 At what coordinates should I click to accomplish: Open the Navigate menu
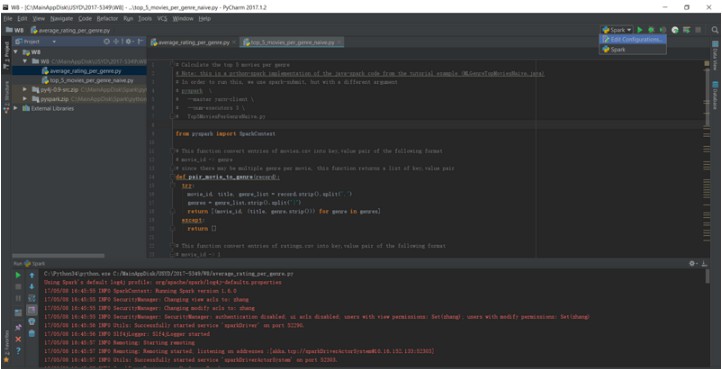(61, 18)
